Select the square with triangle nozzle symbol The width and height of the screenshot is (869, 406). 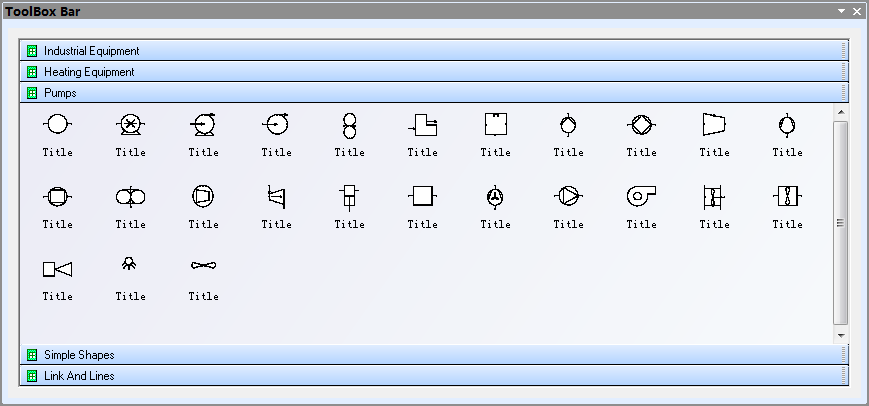pyautogui.click(x=57, y=268)
